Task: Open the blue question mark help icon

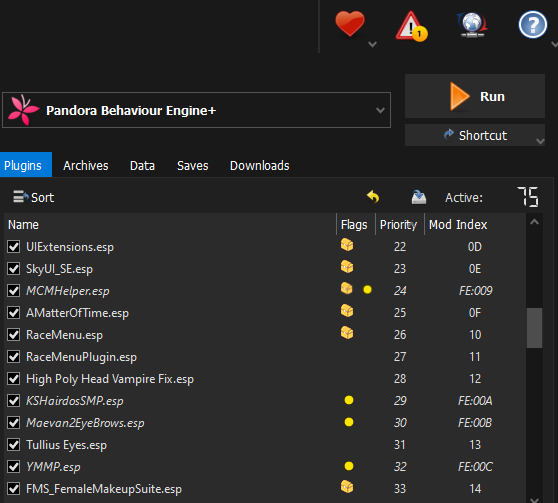Action: coord(532,25)
